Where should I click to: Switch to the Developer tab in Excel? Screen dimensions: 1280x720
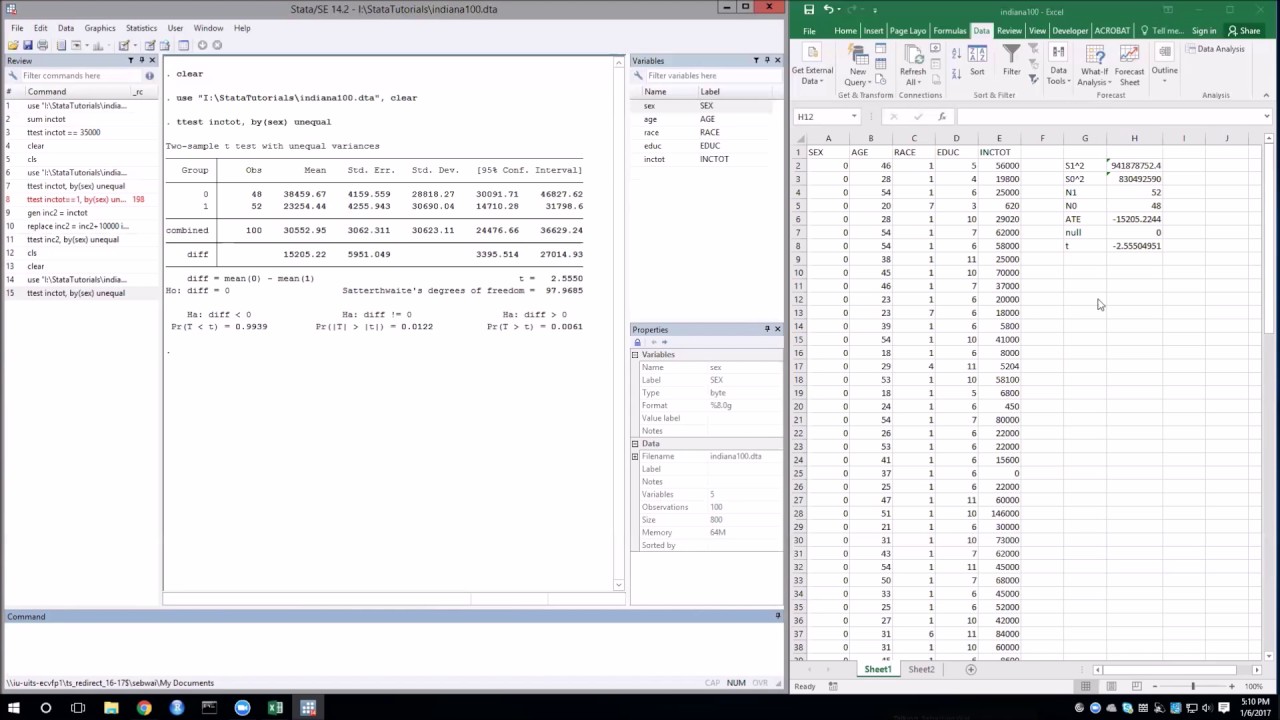(x=1070, y=31)
